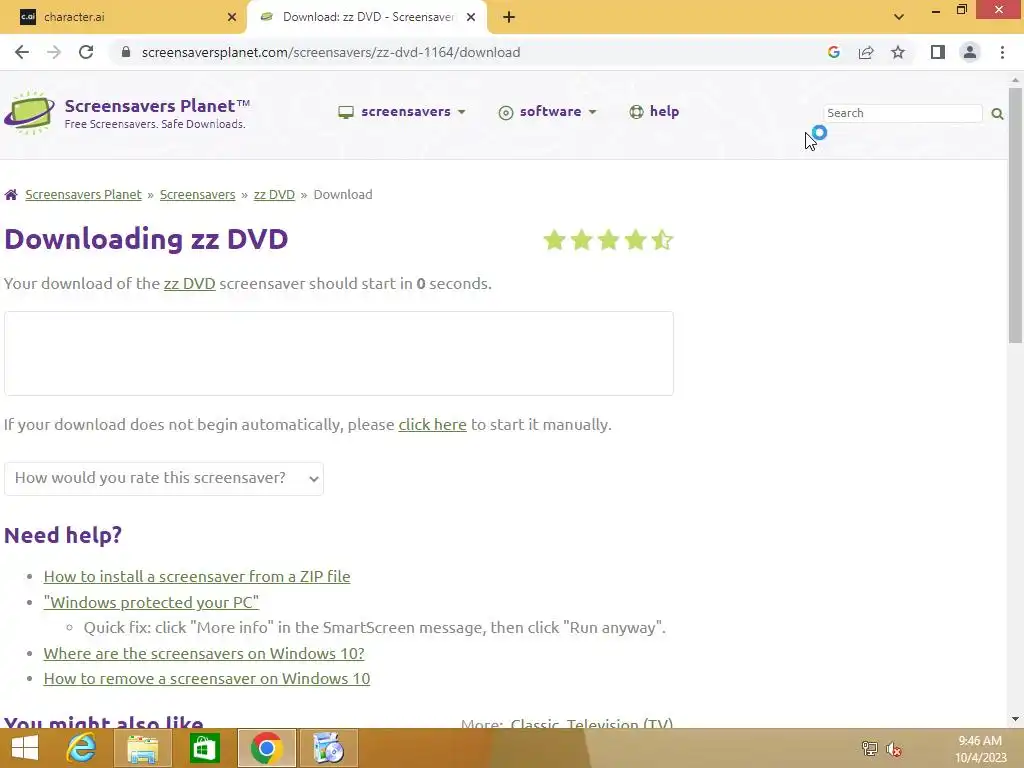The width and height of the screenshot is (1024, 768).
Task: Click the address bar URL
Action: (330, 52)
